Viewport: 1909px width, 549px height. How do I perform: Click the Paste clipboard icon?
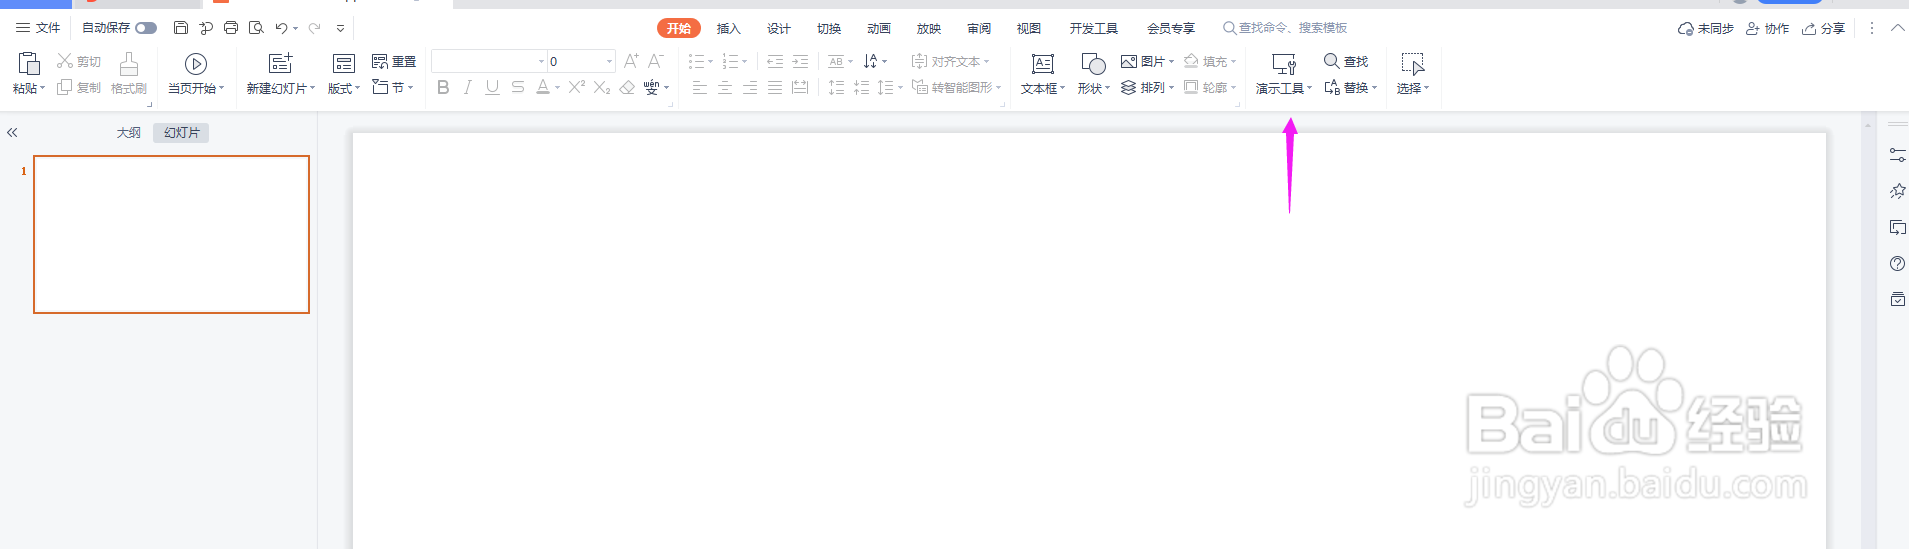point(29,64)
